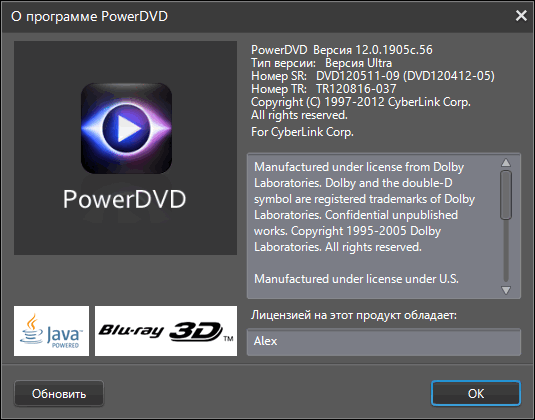This screenshot has height=420, width=535.
Task: Click the Dolby Laboratories license paragraph
Action: (364, 207)
